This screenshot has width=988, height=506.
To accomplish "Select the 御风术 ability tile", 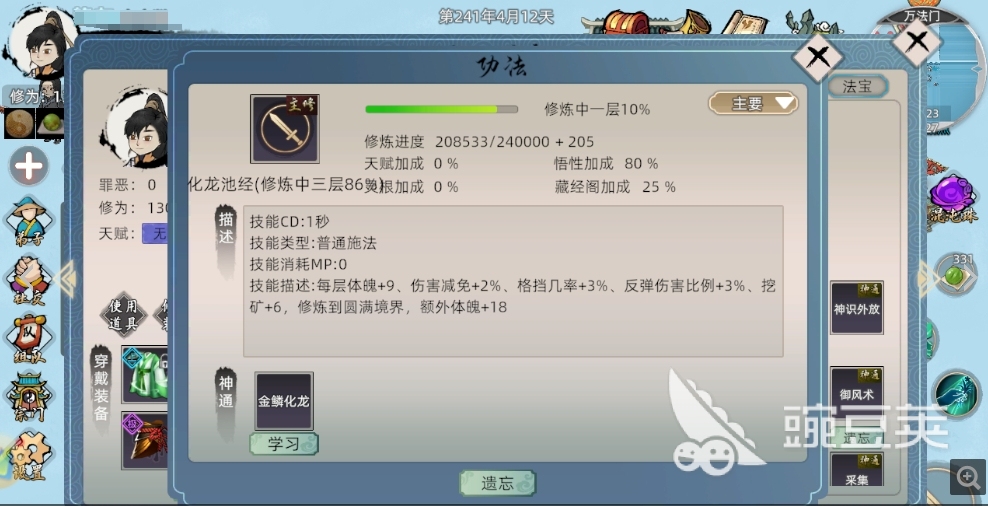I will tap(856, 393).
